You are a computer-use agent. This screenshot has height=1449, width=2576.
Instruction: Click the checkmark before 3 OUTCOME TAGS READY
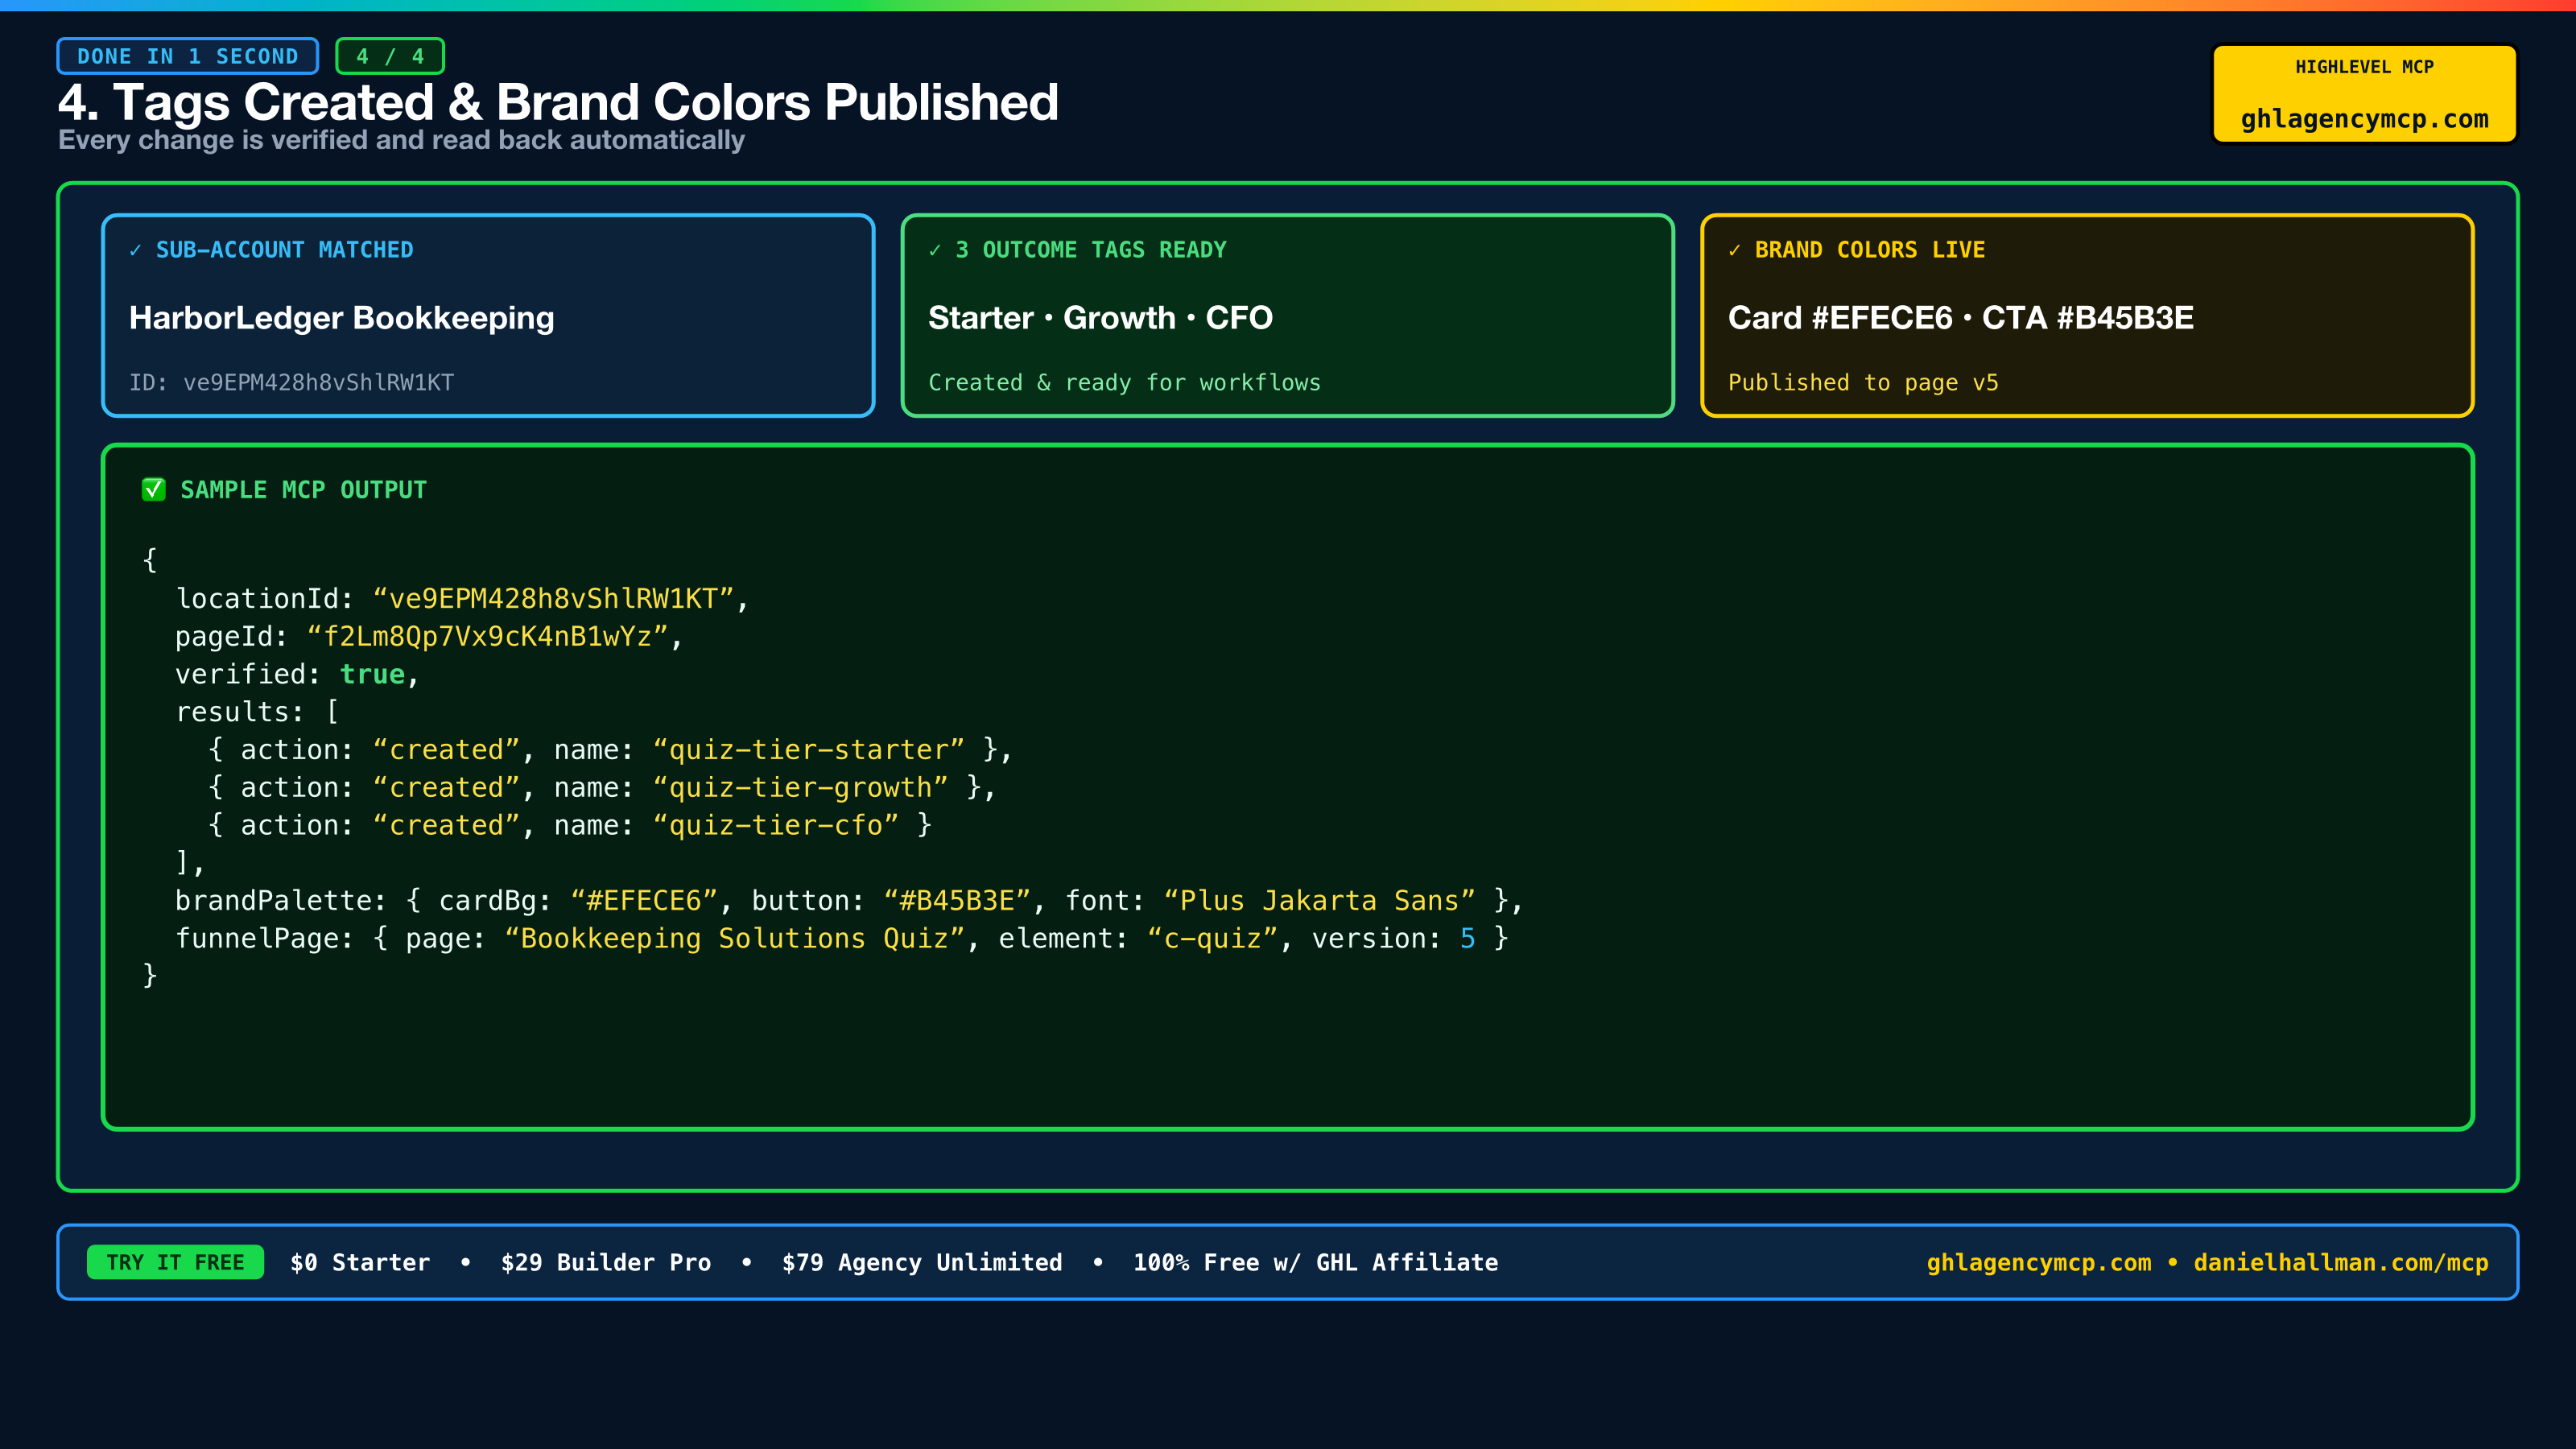[x=935, y=250]
